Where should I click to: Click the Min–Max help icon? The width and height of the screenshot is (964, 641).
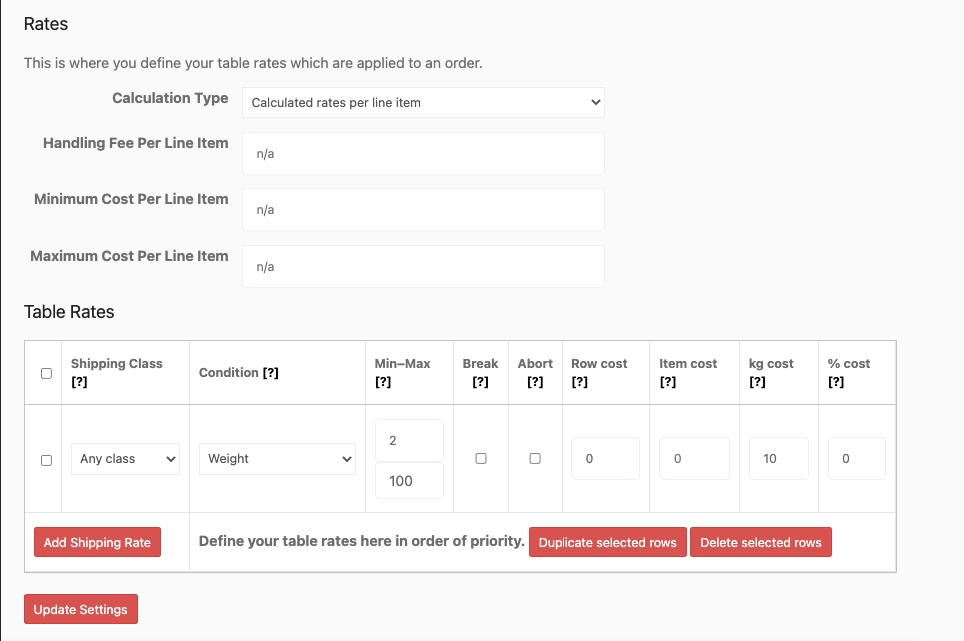tap(381, 381)
